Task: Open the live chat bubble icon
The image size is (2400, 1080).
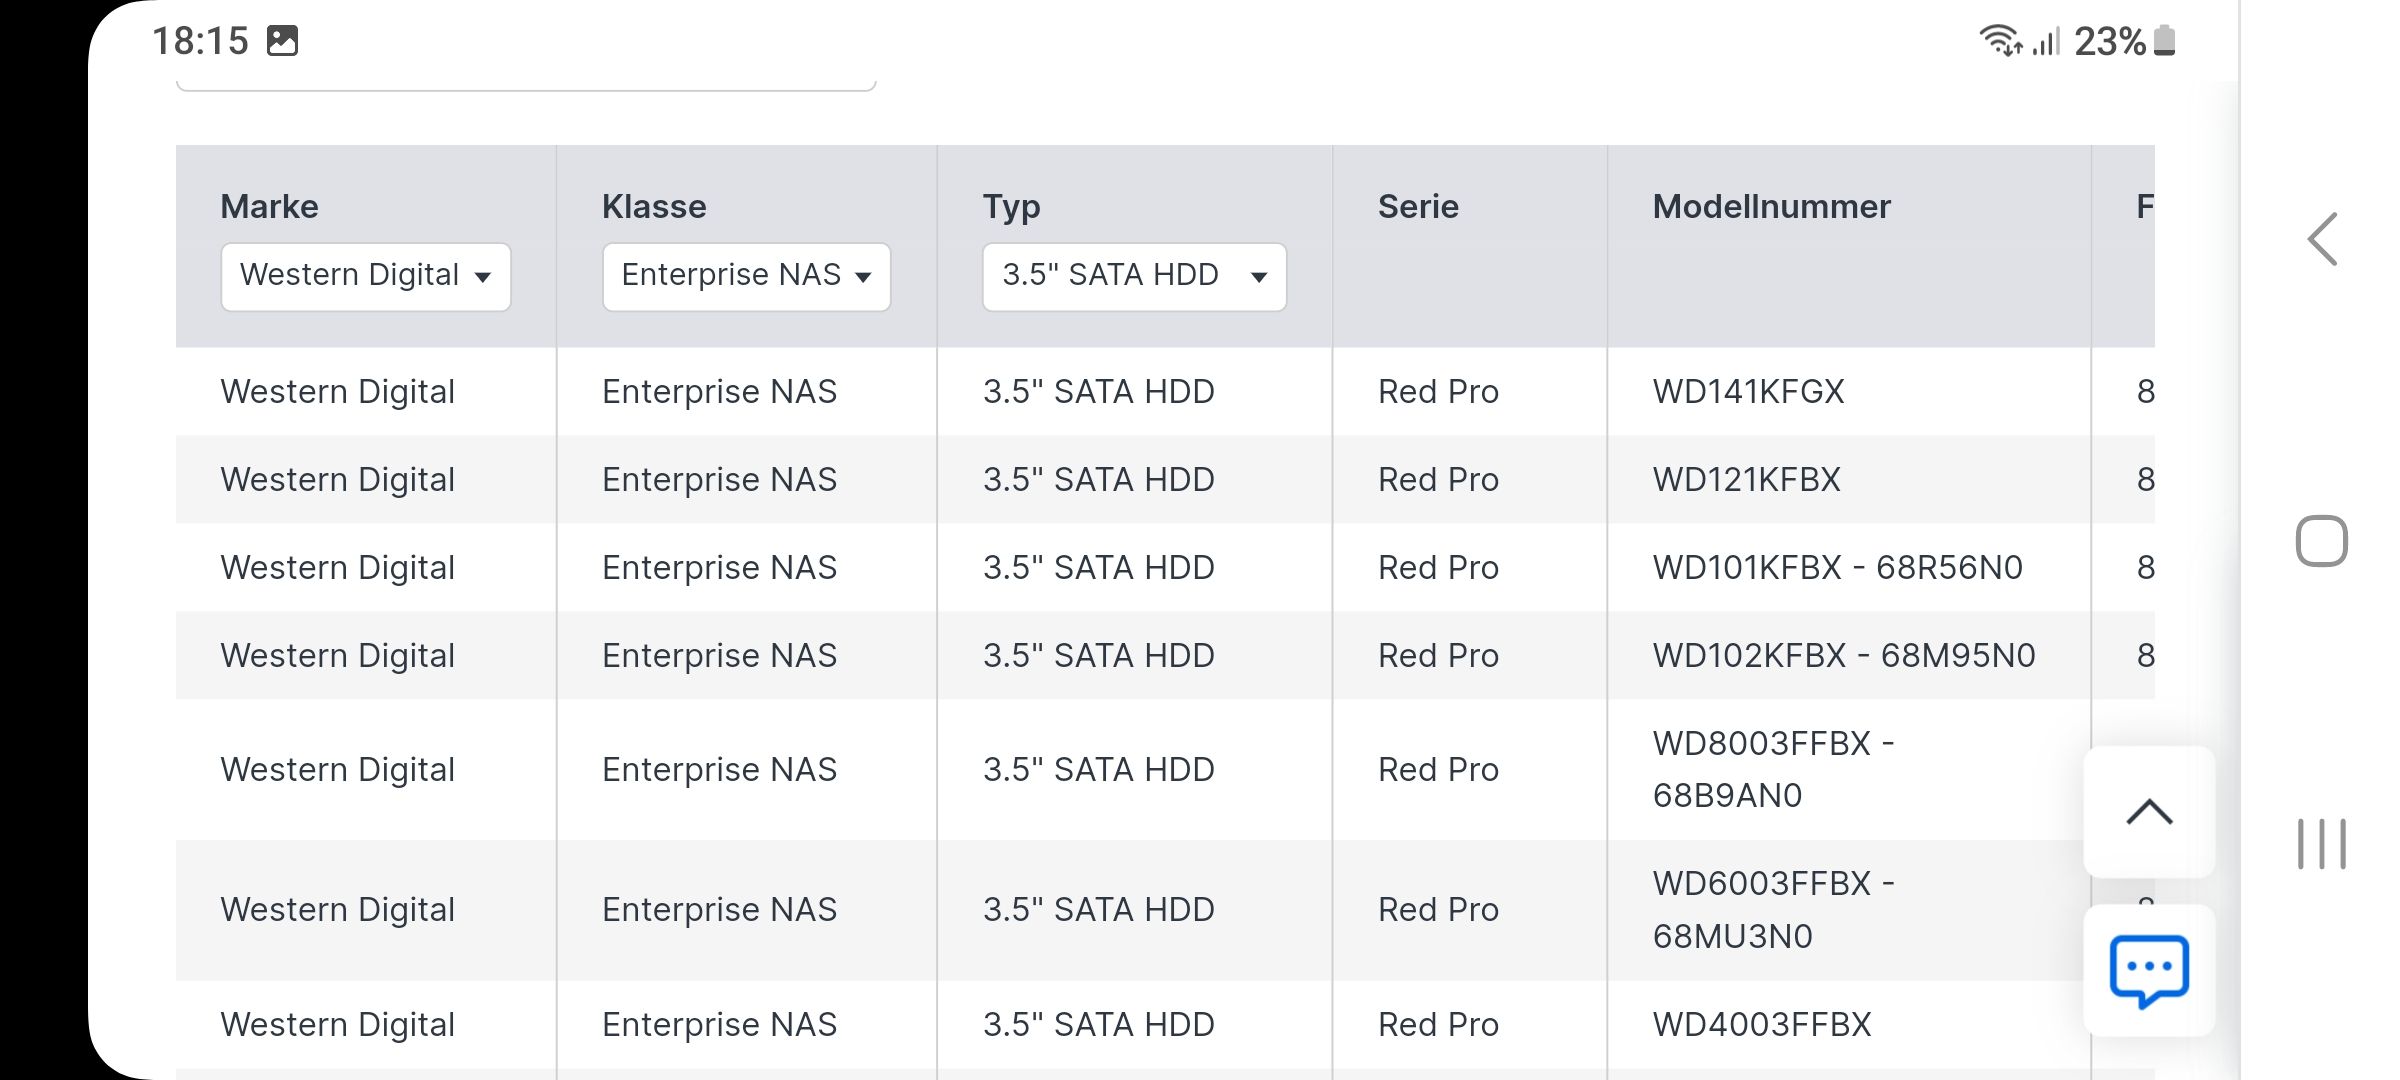Action: pyautogui.click(x=2149, y=970)
